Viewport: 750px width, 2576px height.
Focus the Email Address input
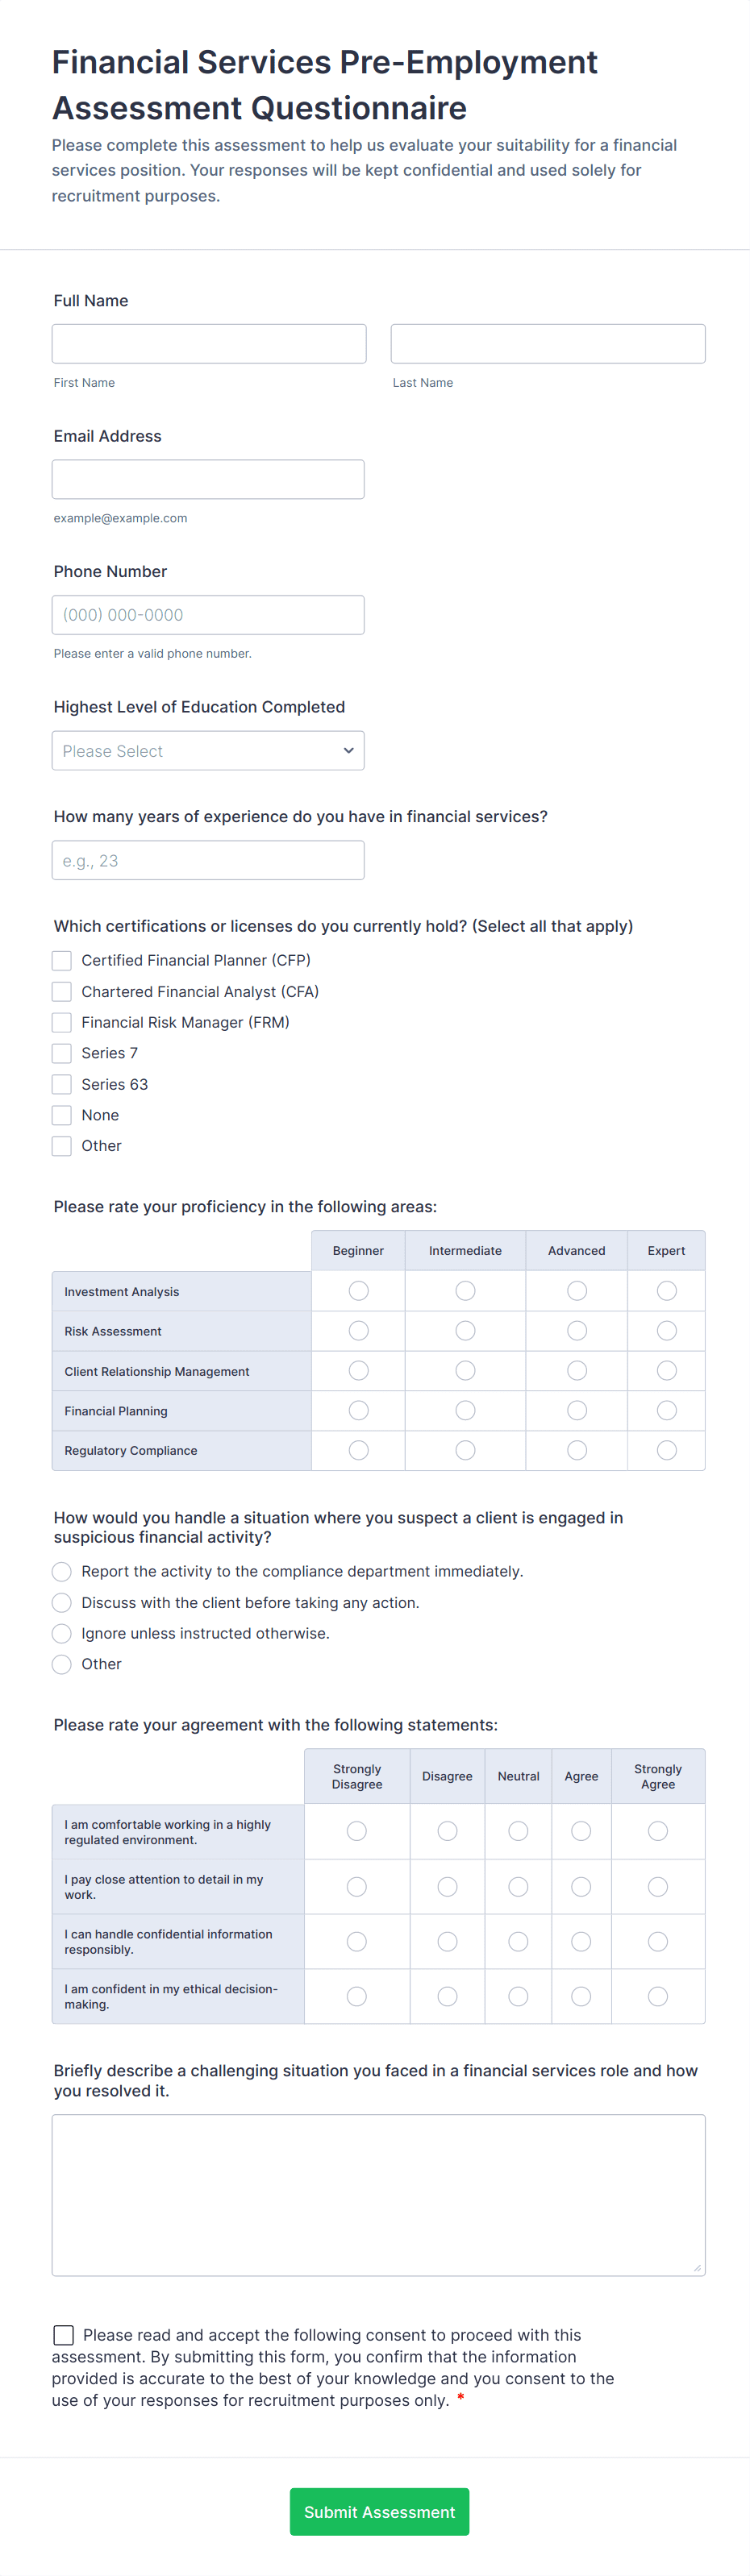[x=208, y=479]
